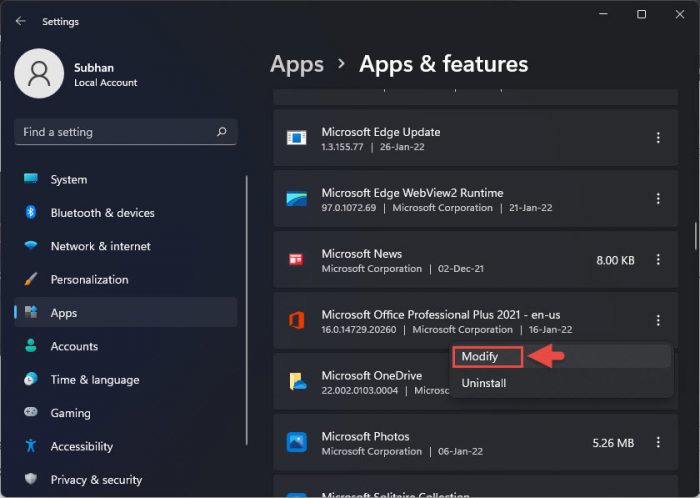Open more options for Microsoft News
The image size is (700, 498).
658,260
